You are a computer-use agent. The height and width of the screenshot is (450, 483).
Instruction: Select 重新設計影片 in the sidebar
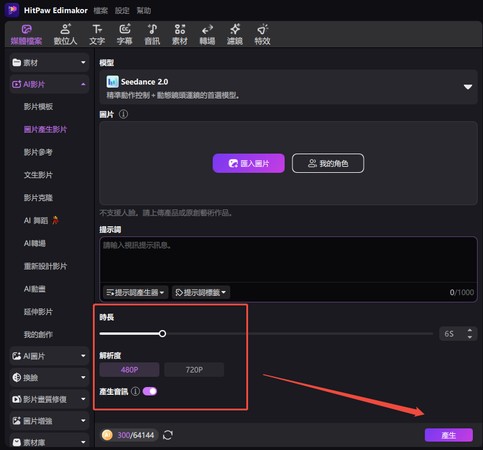pos(45,266)
